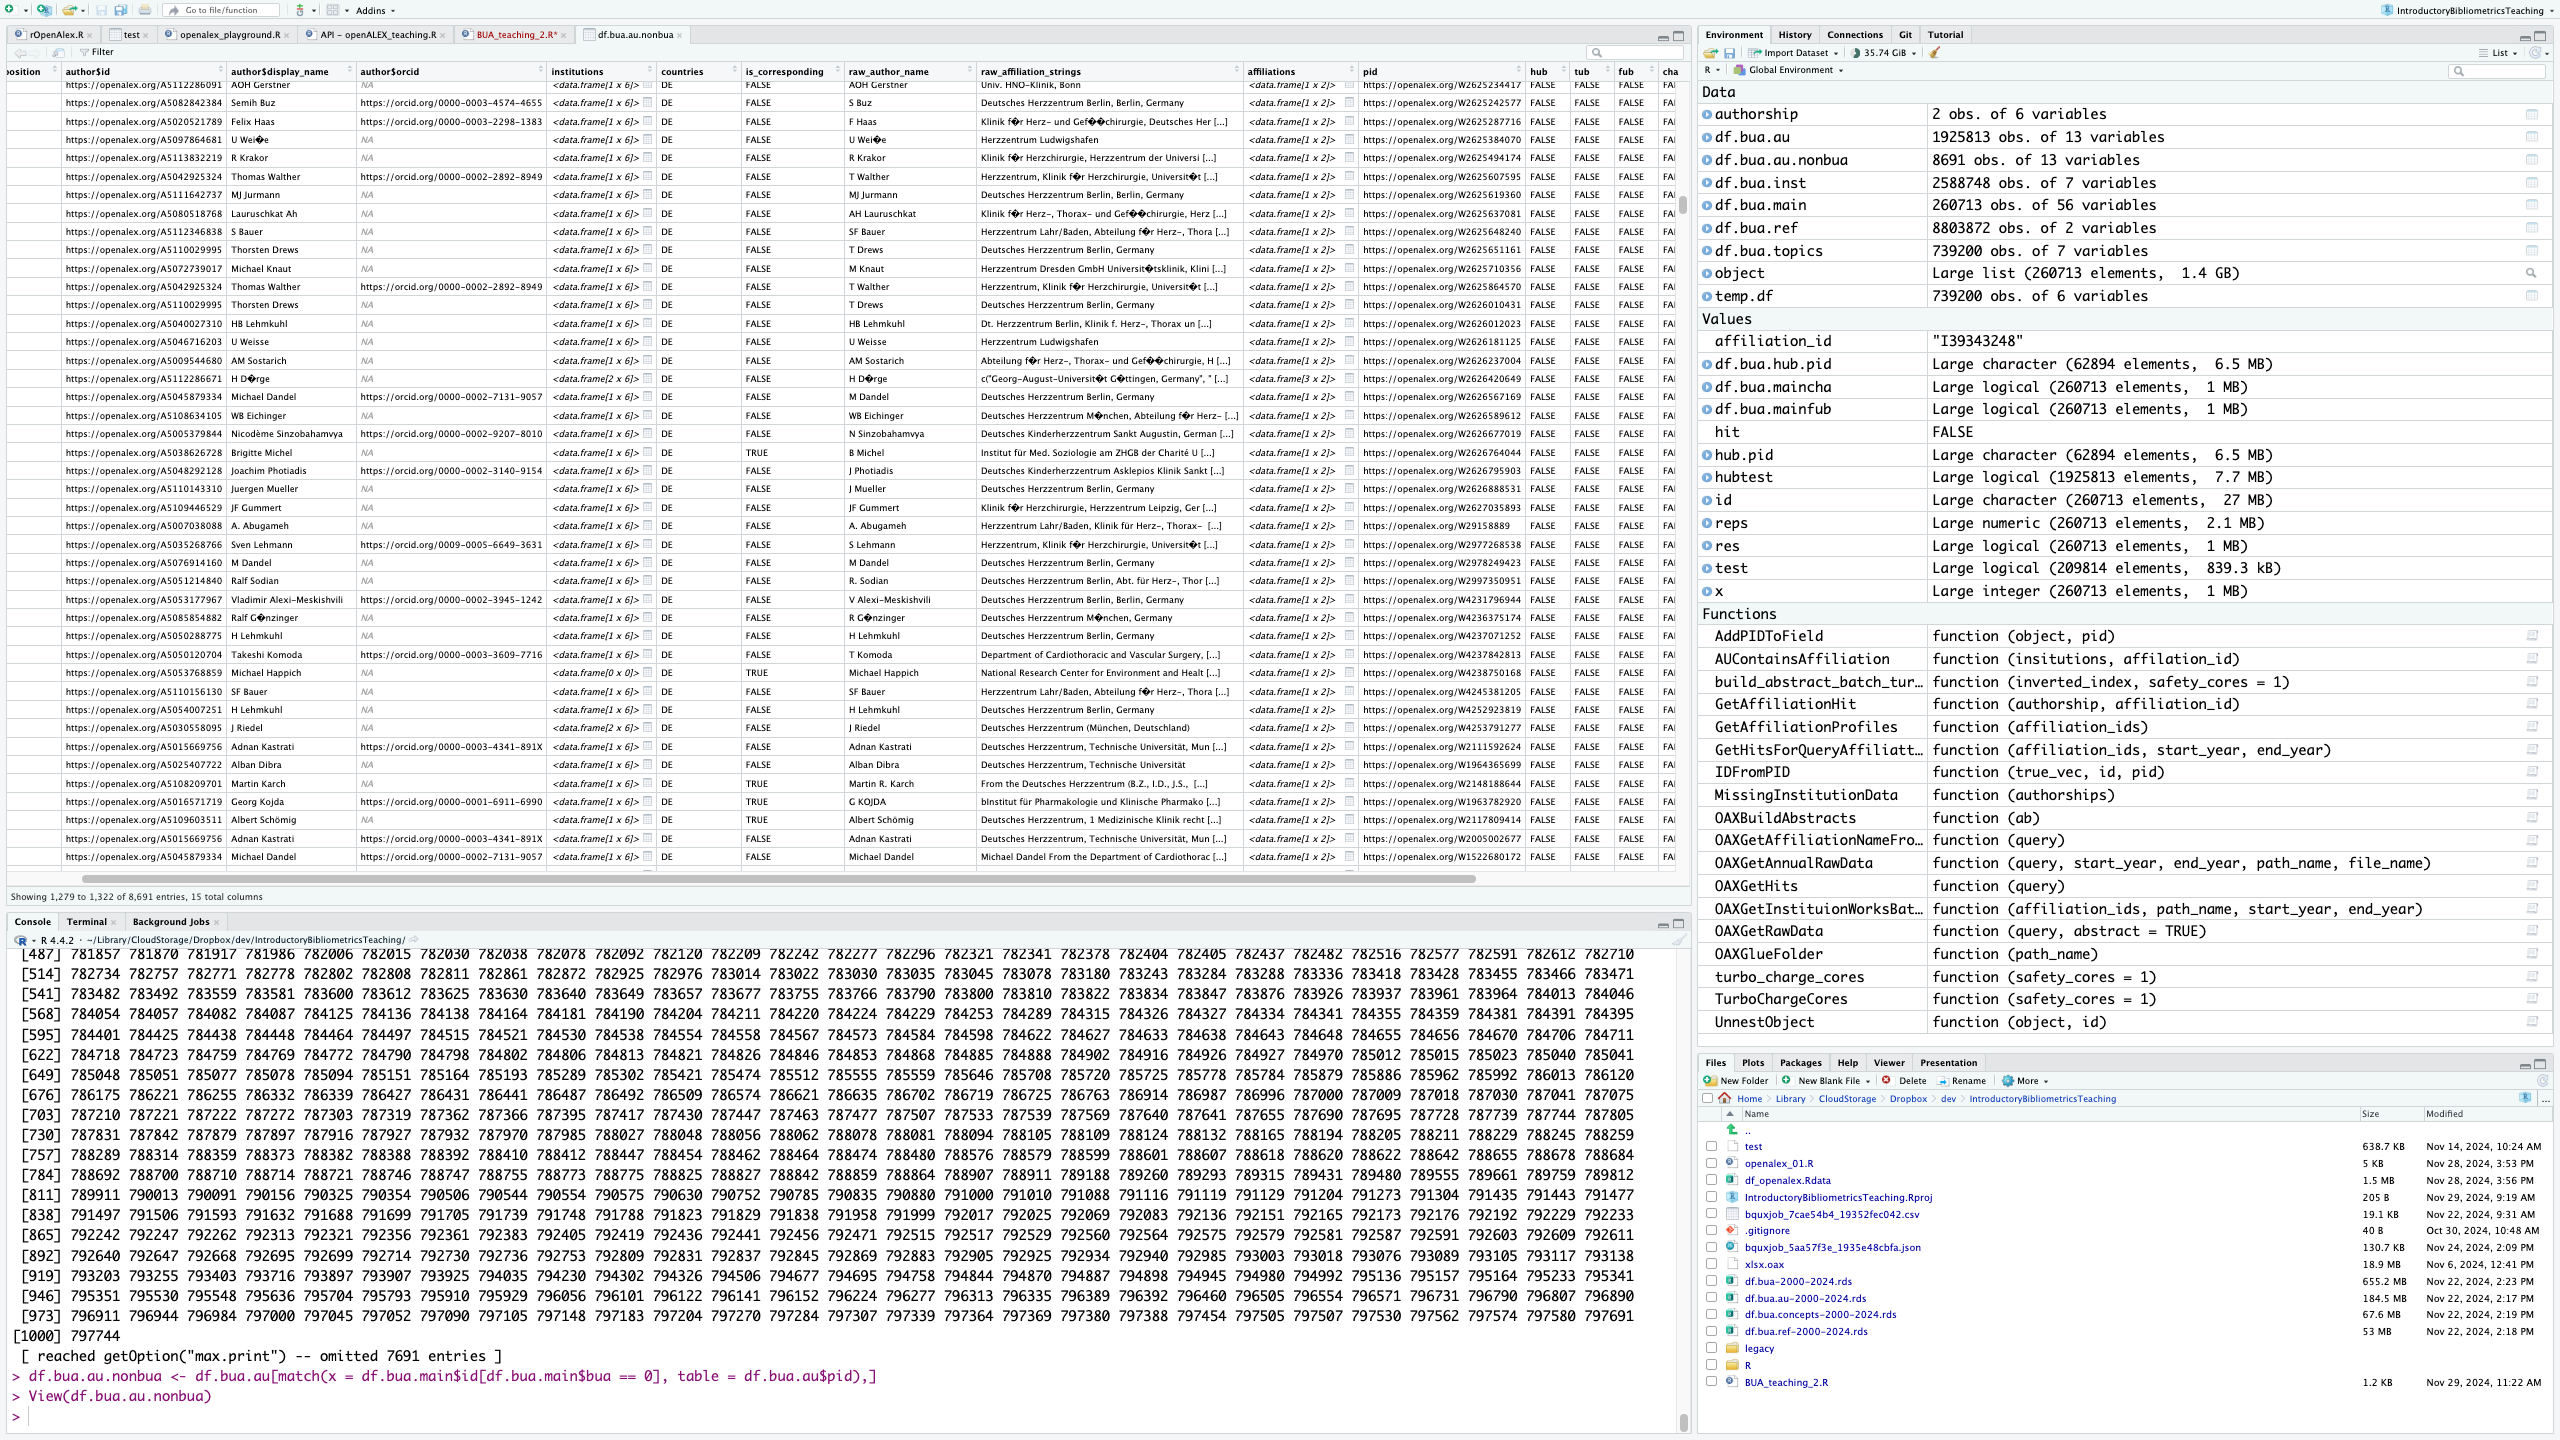Switch to the History tab
2560x1440 pixels.
(1794, 34)
